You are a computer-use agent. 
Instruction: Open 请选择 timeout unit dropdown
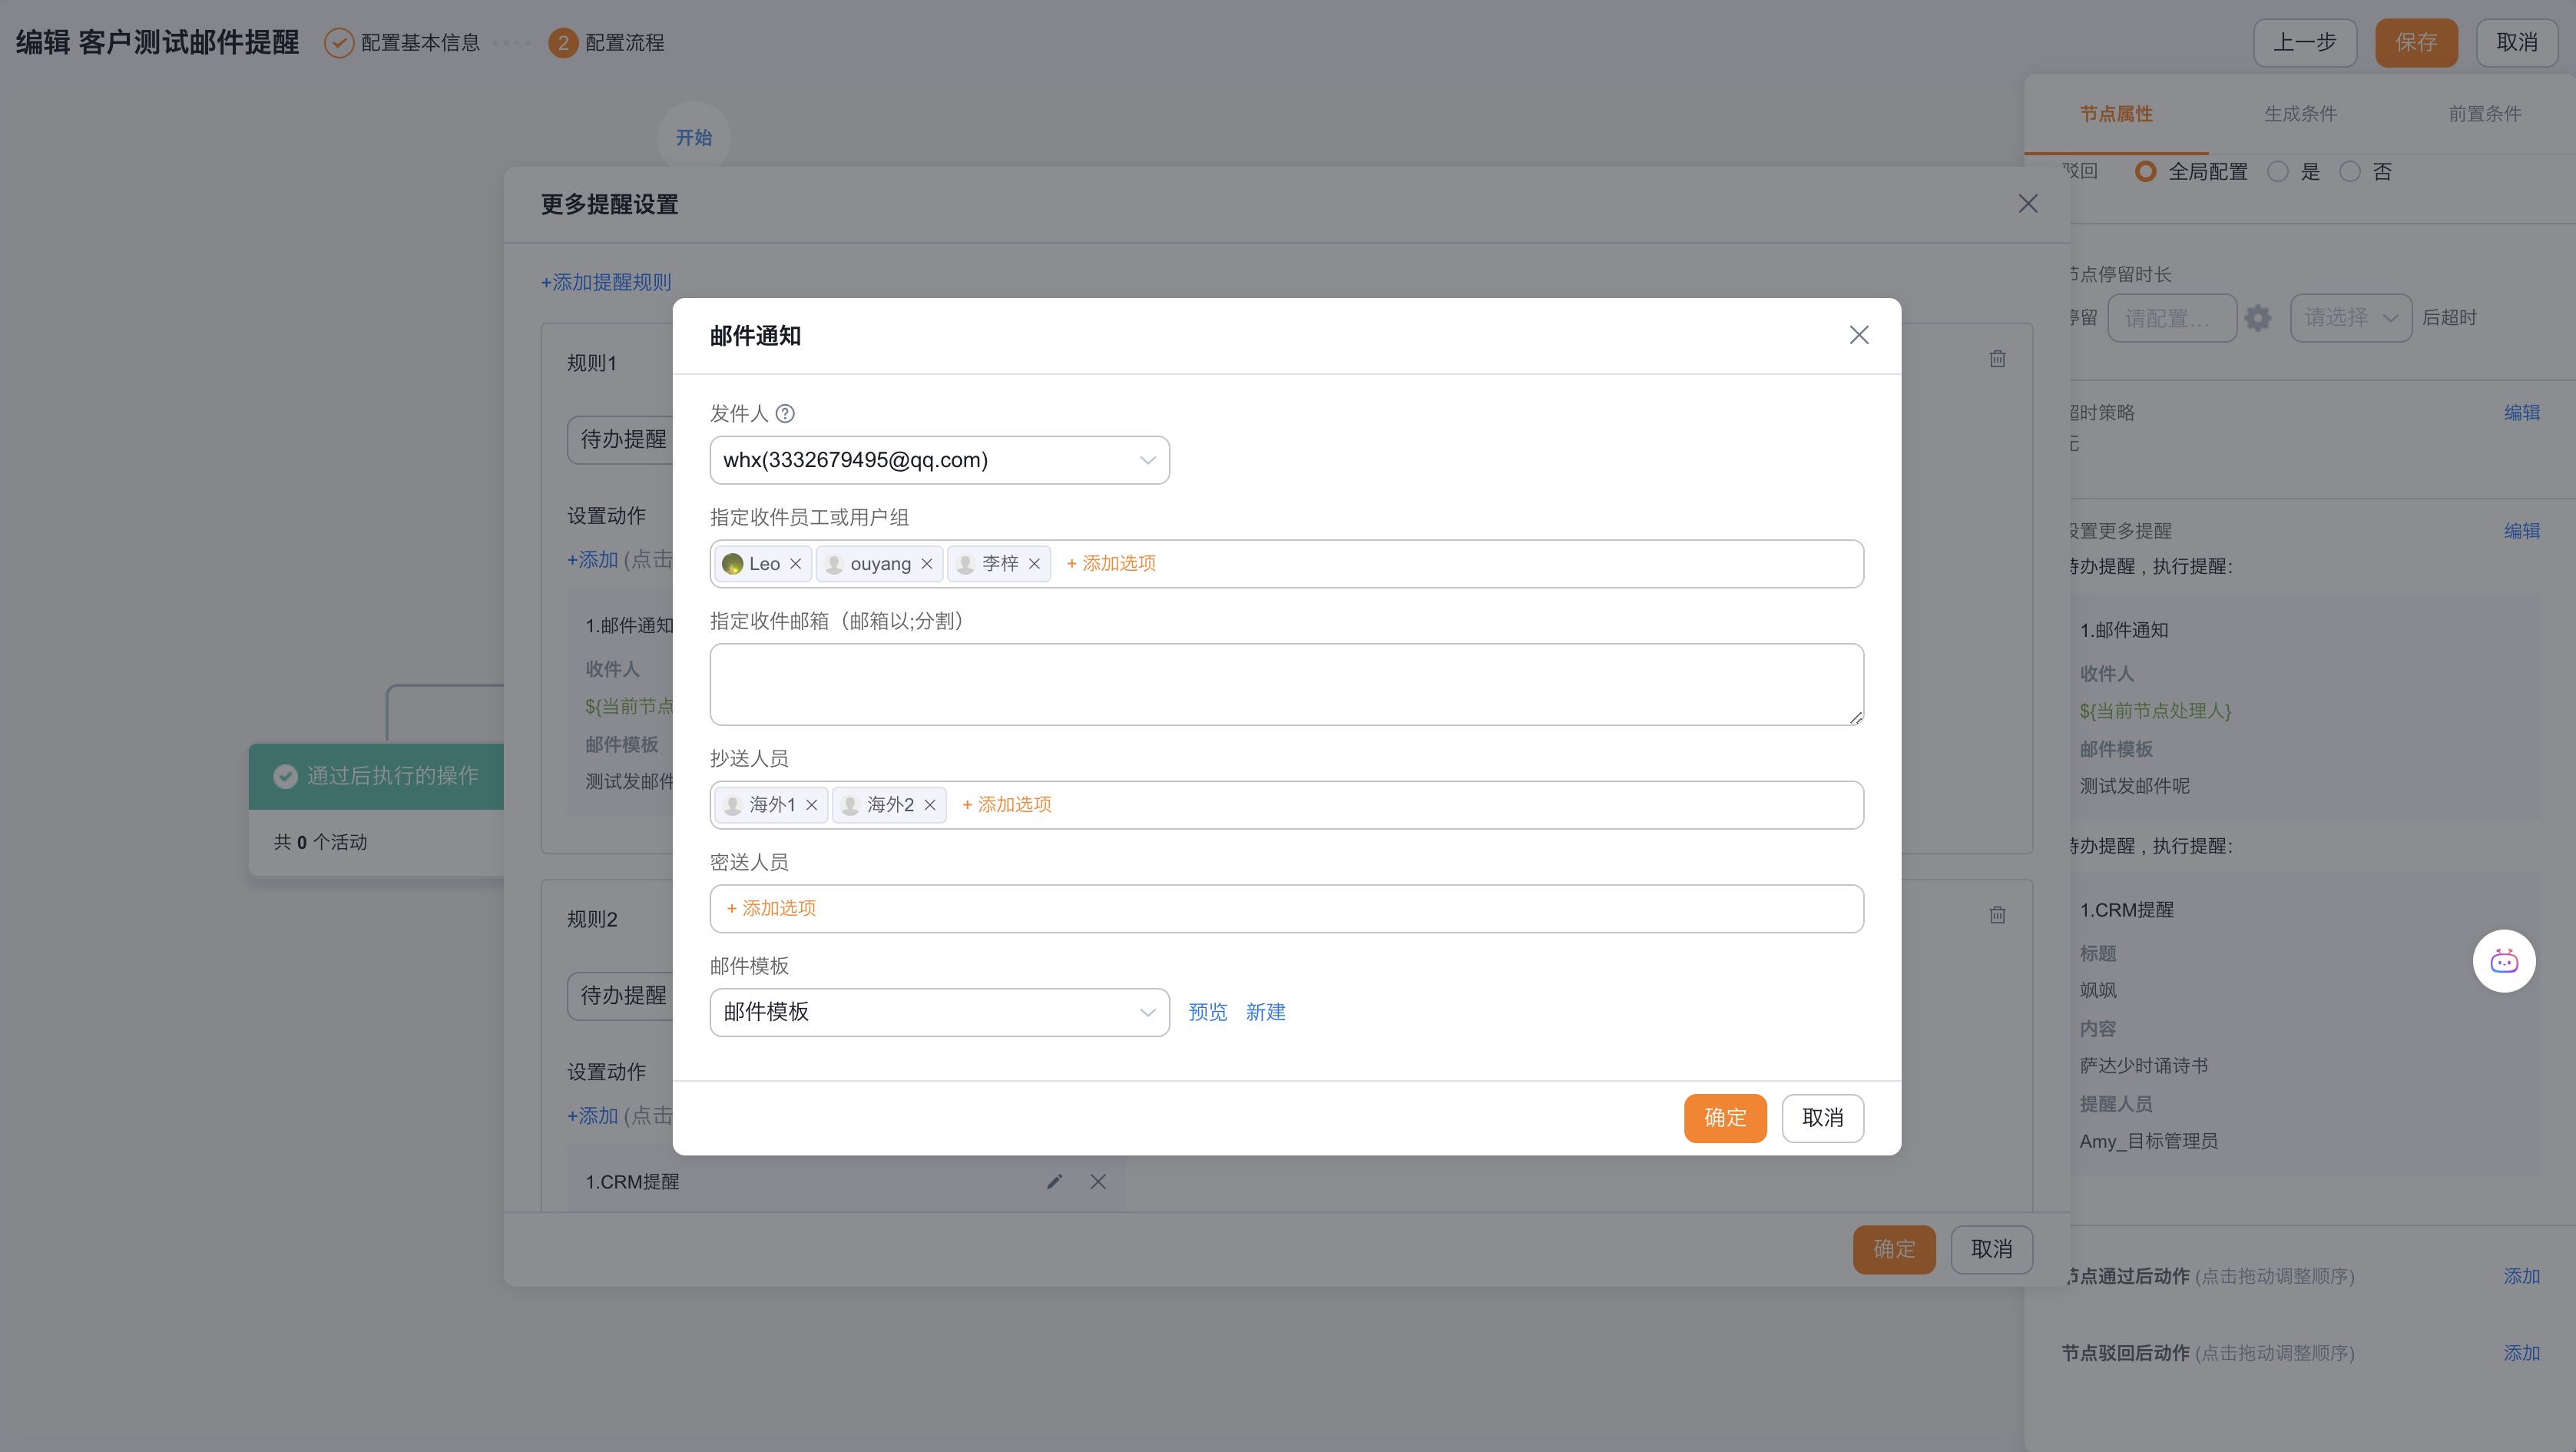click(x=2350, y=318)
